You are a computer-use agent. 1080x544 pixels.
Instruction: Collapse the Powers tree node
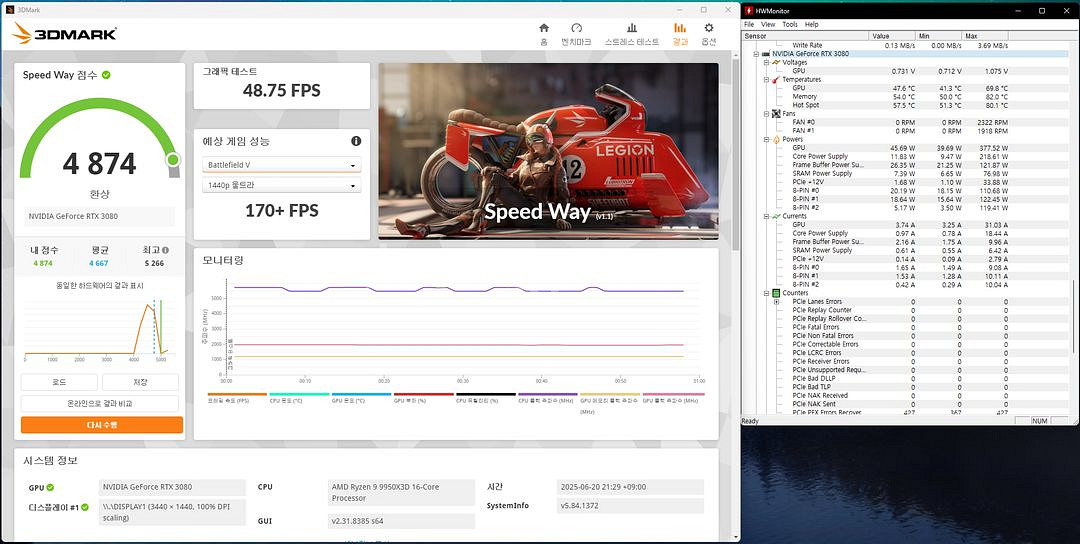(x=765, y=139)
